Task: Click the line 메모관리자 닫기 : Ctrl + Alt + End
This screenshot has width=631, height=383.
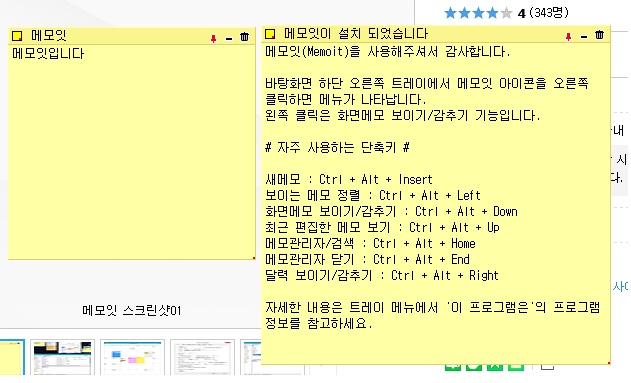Action: coord(367,259)
